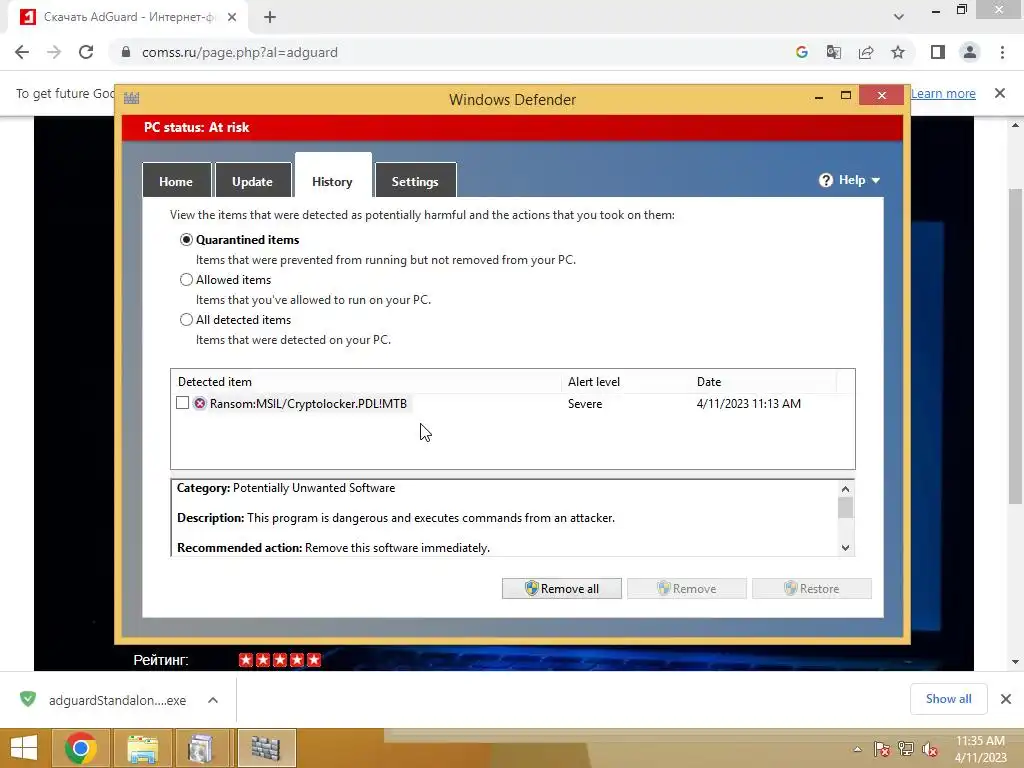This screenshot has height=768, width=1024.
Task: Close the downloads bar
Action: [x=1006, y=699]
